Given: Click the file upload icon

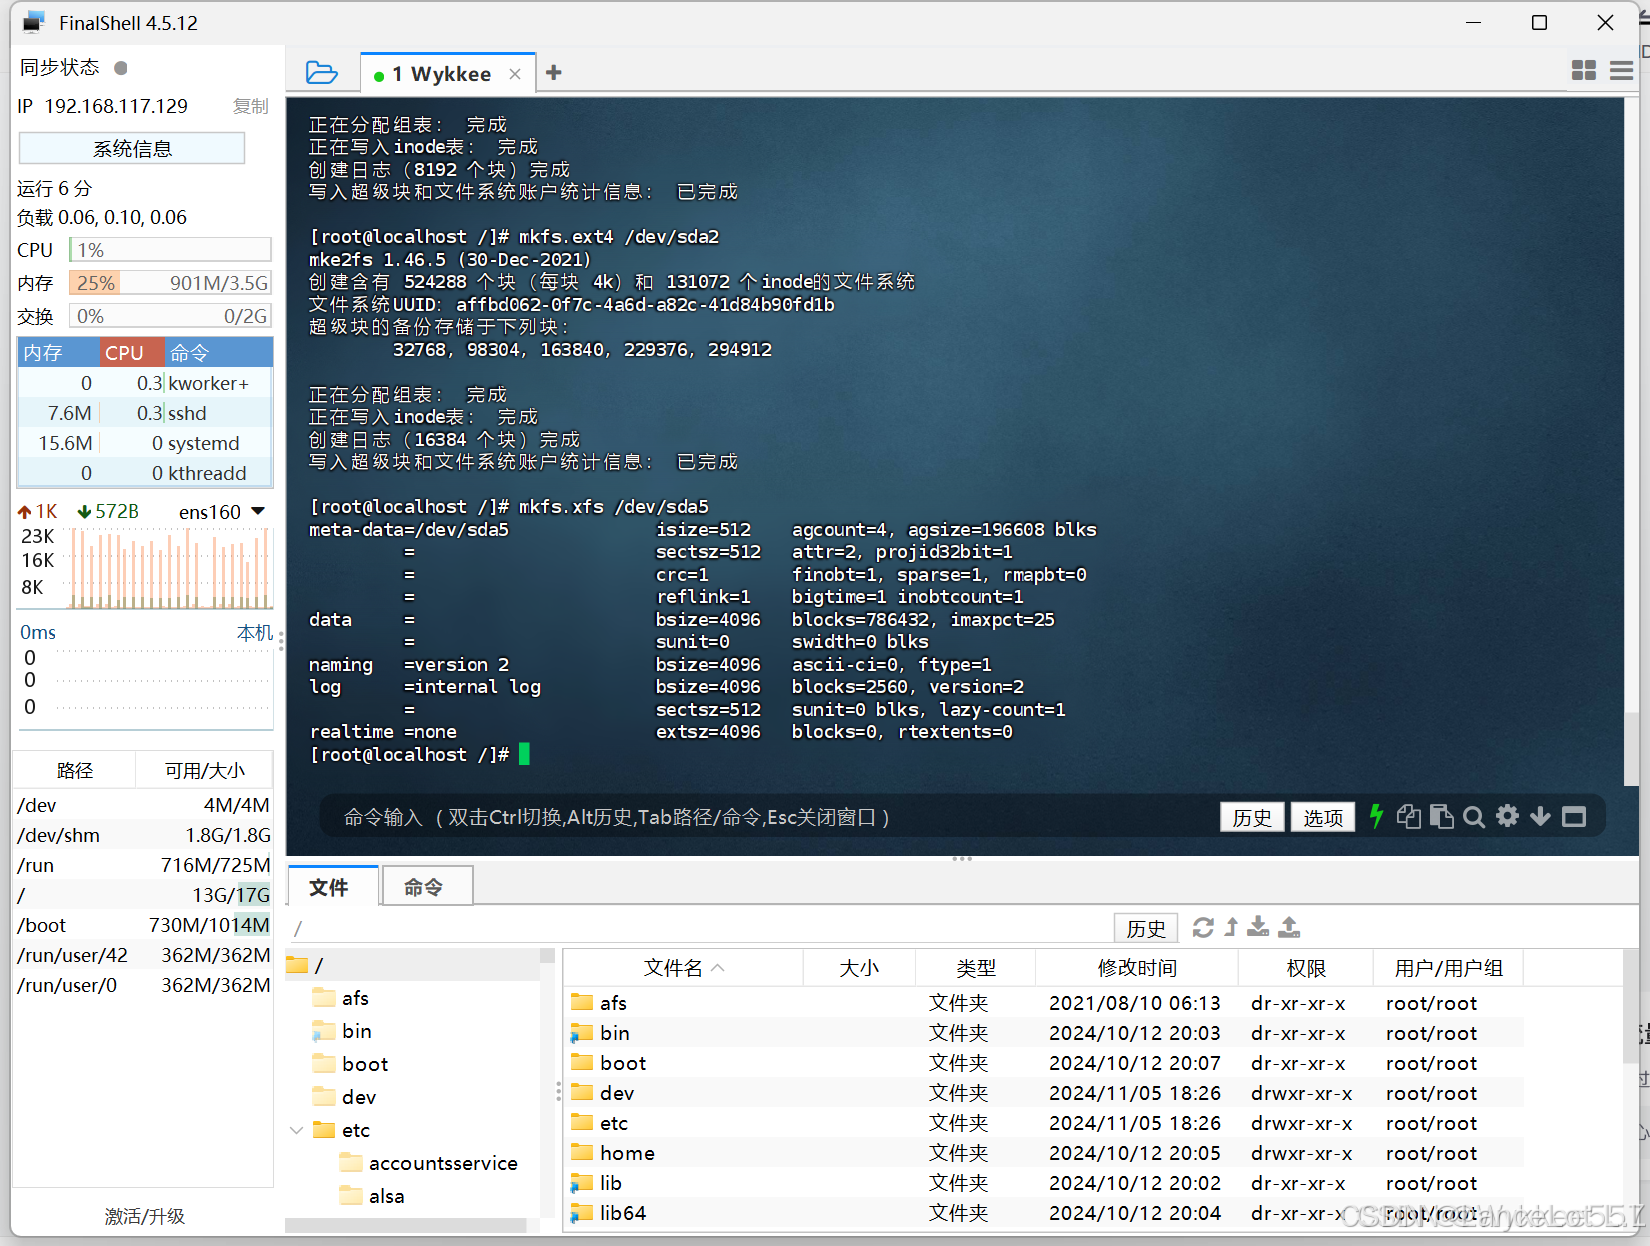Looking at the screenshot, I should pyautogui.click(x=1289, y=927).
